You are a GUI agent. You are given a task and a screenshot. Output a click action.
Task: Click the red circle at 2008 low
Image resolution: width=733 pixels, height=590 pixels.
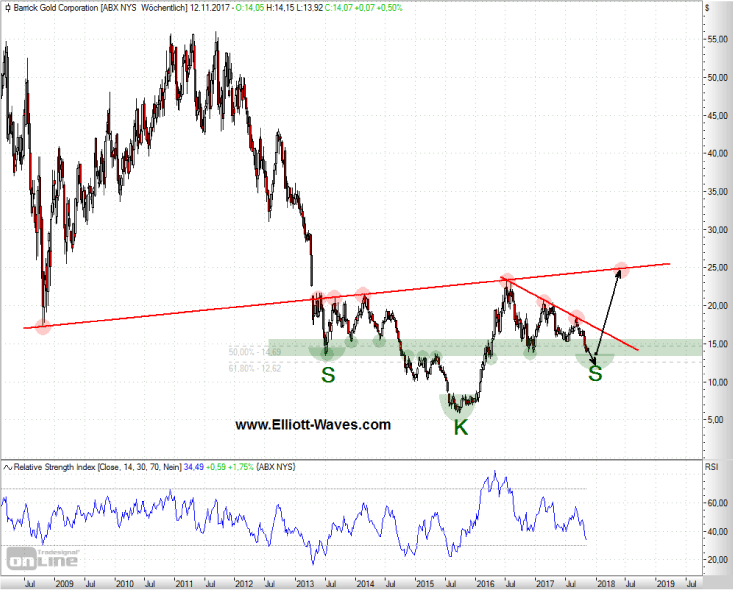[x=43, y=326]
